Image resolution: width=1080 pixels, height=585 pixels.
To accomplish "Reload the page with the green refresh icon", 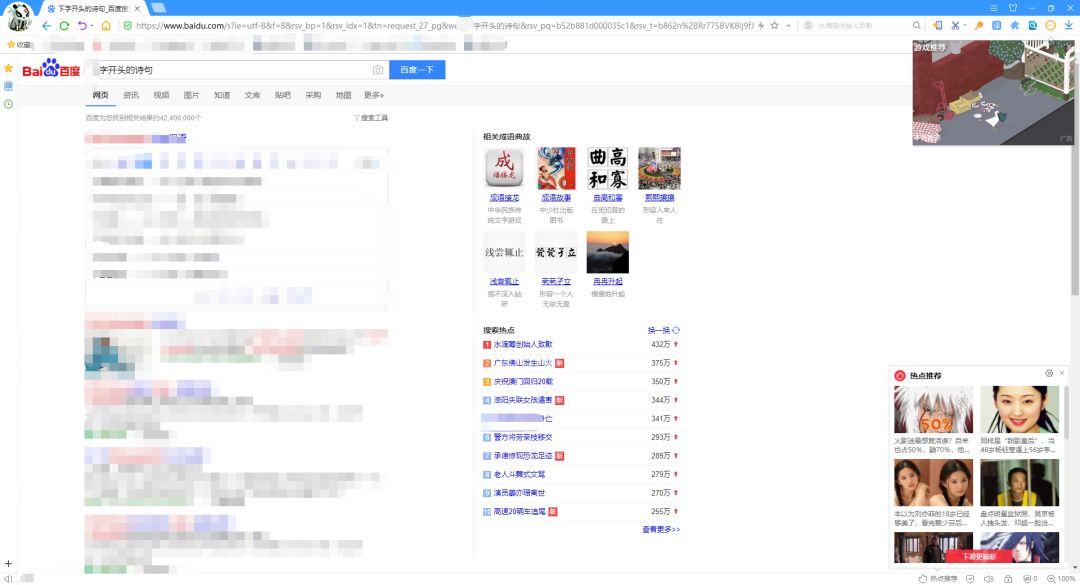I will tap(64, 25).
